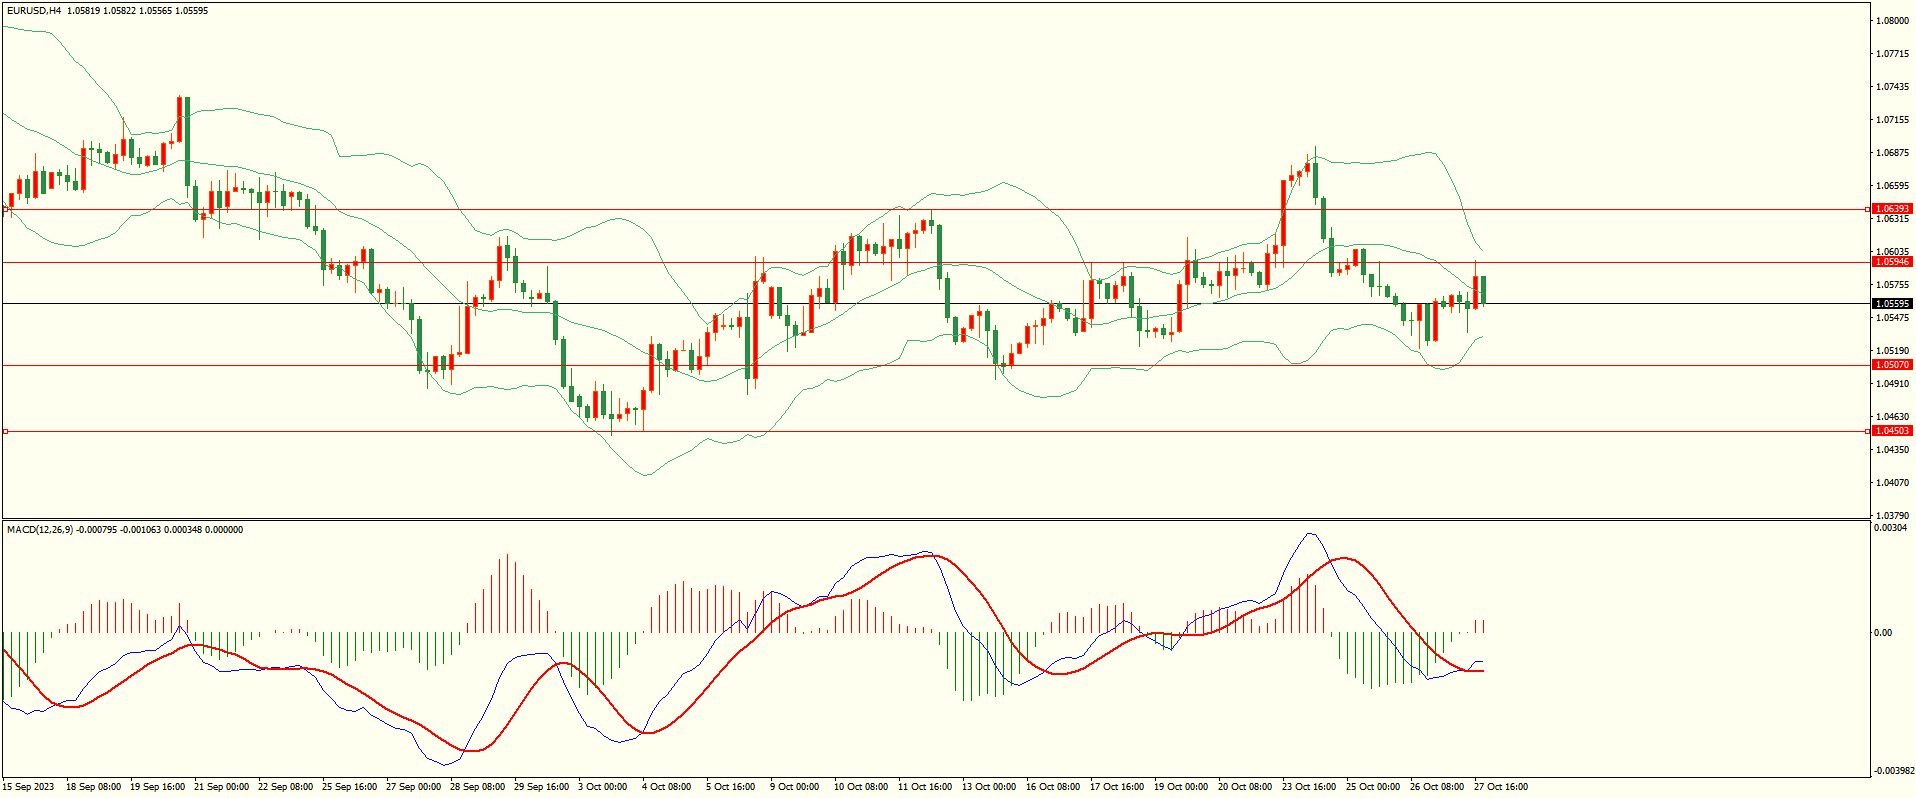Click the 1.04070 price axis label

click(x=1892, y=483)
